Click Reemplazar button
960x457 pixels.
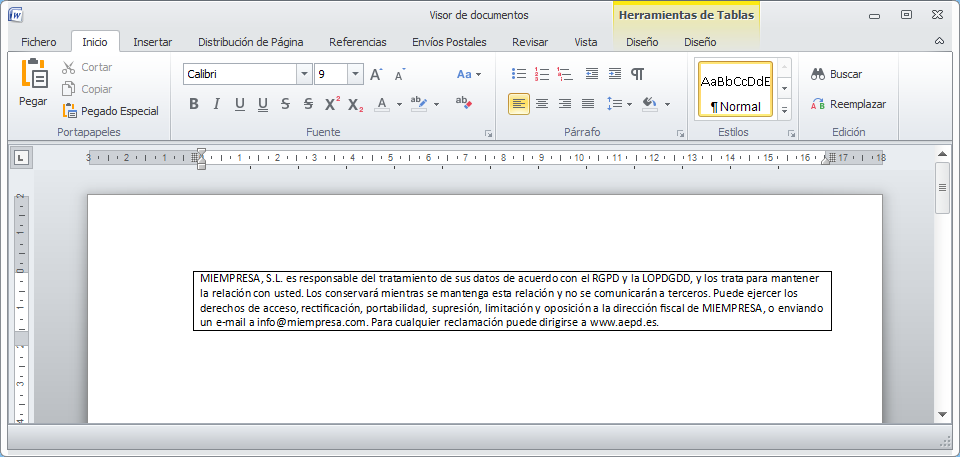point(848,104)
